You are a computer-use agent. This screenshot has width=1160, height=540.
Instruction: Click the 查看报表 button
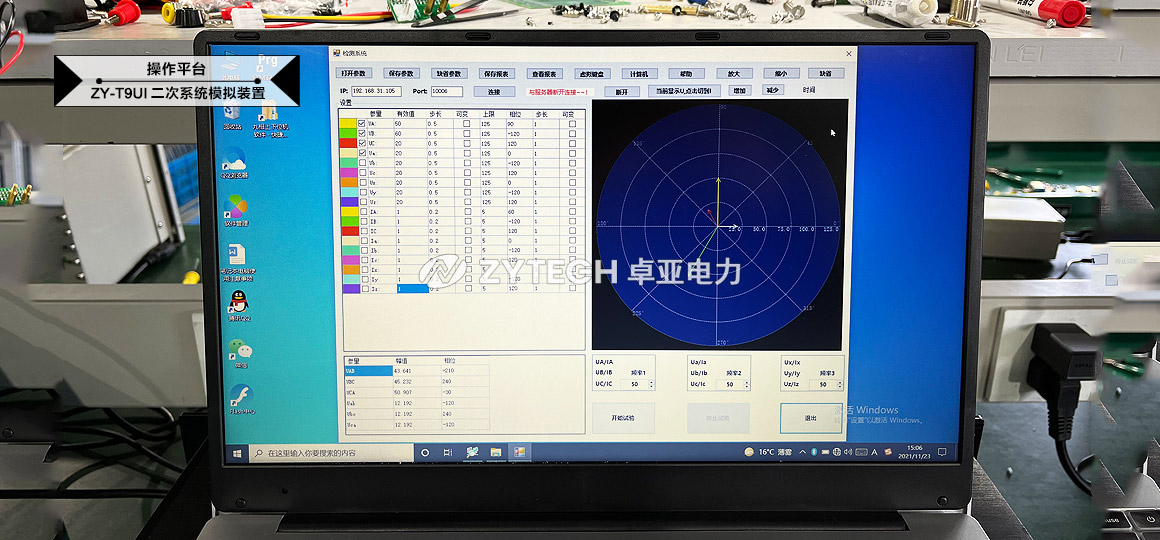click(545, 74)
